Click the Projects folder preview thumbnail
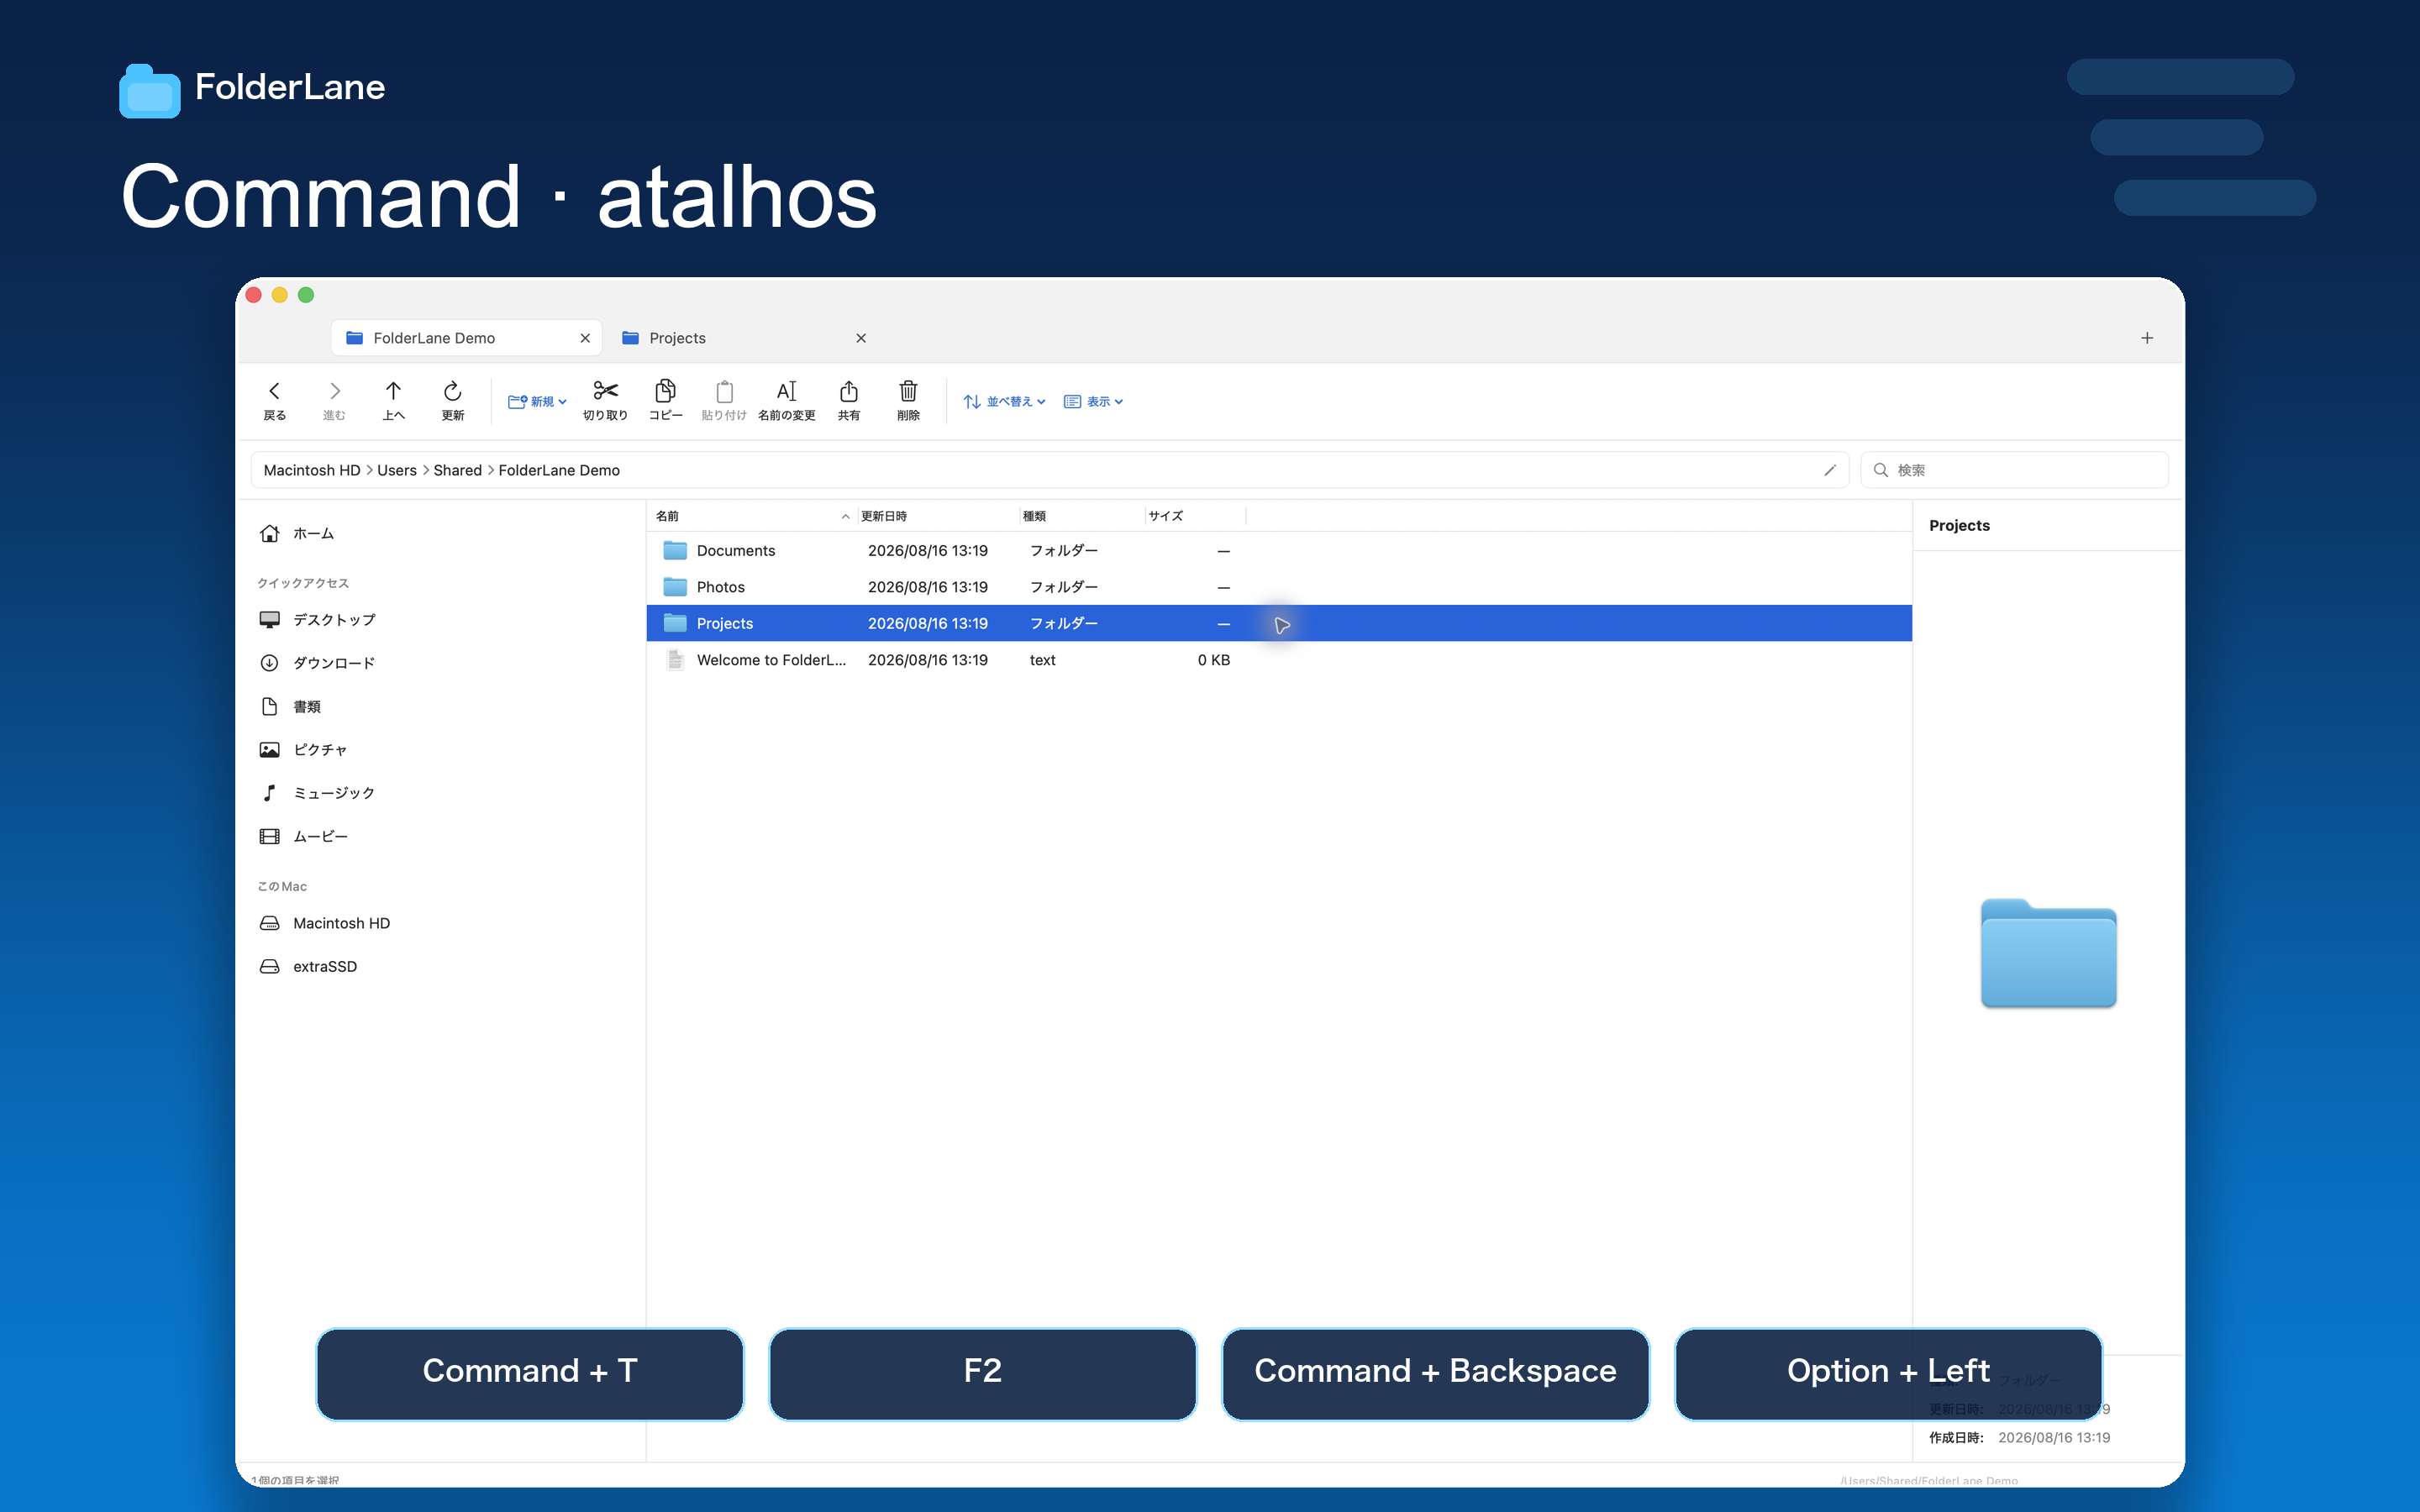The image size is (2420, 1512). (2048, 953)
